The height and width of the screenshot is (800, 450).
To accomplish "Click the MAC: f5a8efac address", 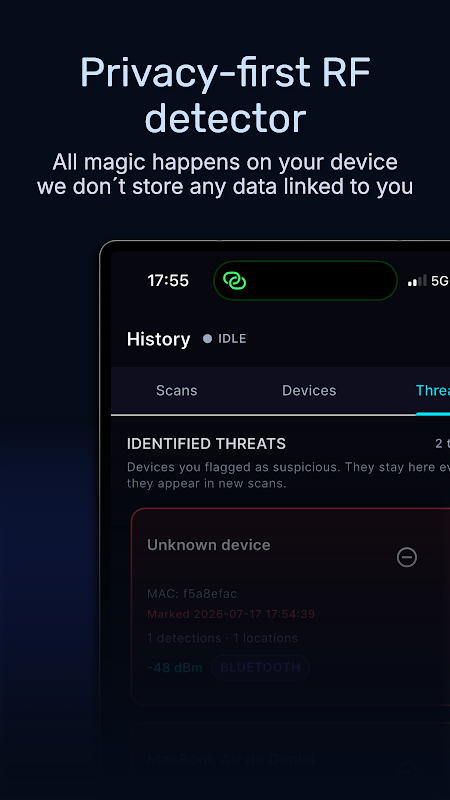I will click(x=192, y=593).
